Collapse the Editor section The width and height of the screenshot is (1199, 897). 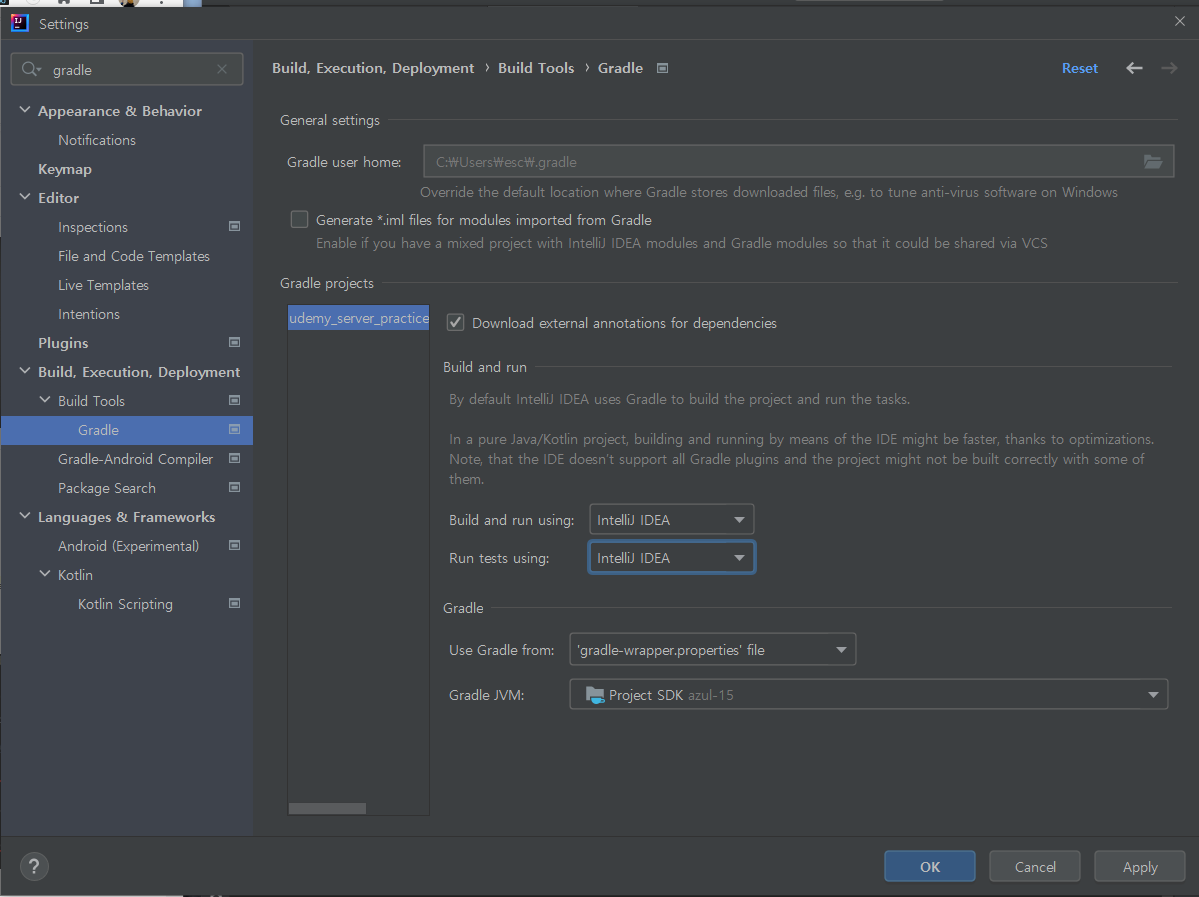coord(24,197)
